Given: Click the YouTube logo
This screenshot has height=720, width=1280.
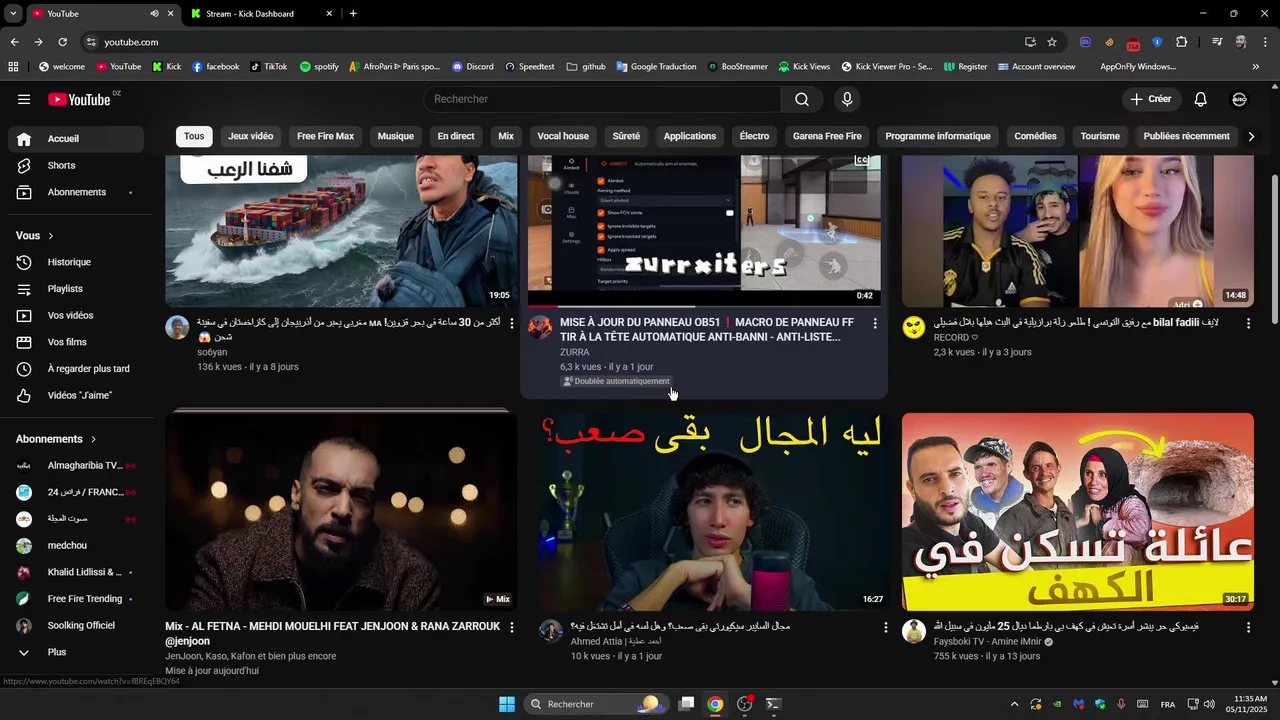Looking at the screenshot, I should point(79,99).
